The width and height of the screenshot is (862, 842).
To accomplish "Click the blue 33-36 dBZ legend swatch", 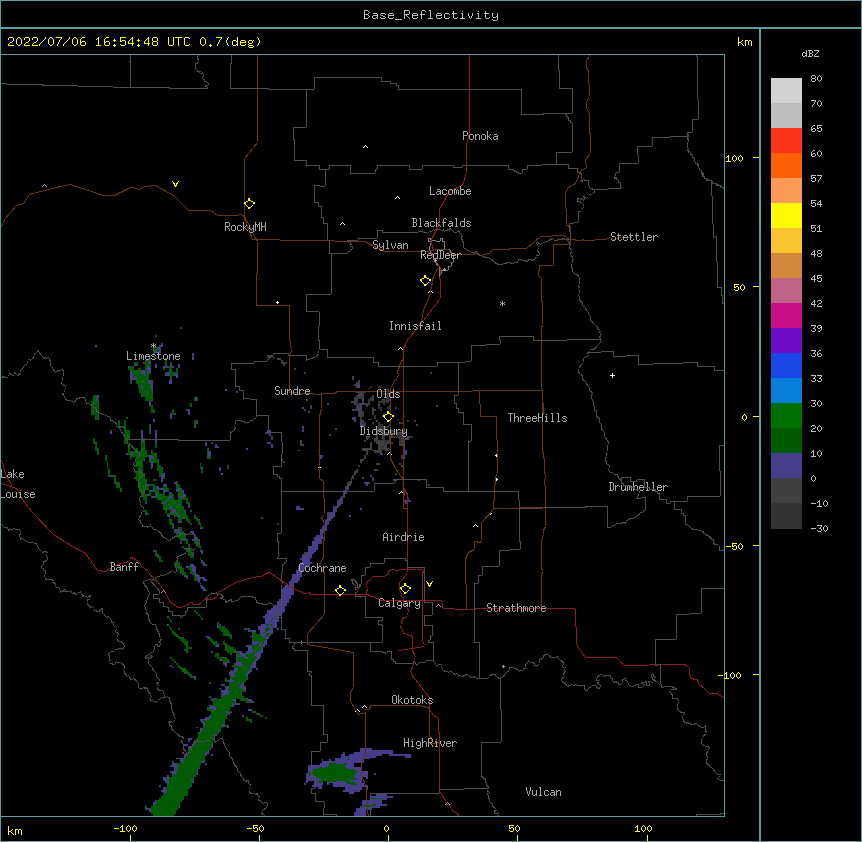I will pyautogui.click(x=786, y=365).
